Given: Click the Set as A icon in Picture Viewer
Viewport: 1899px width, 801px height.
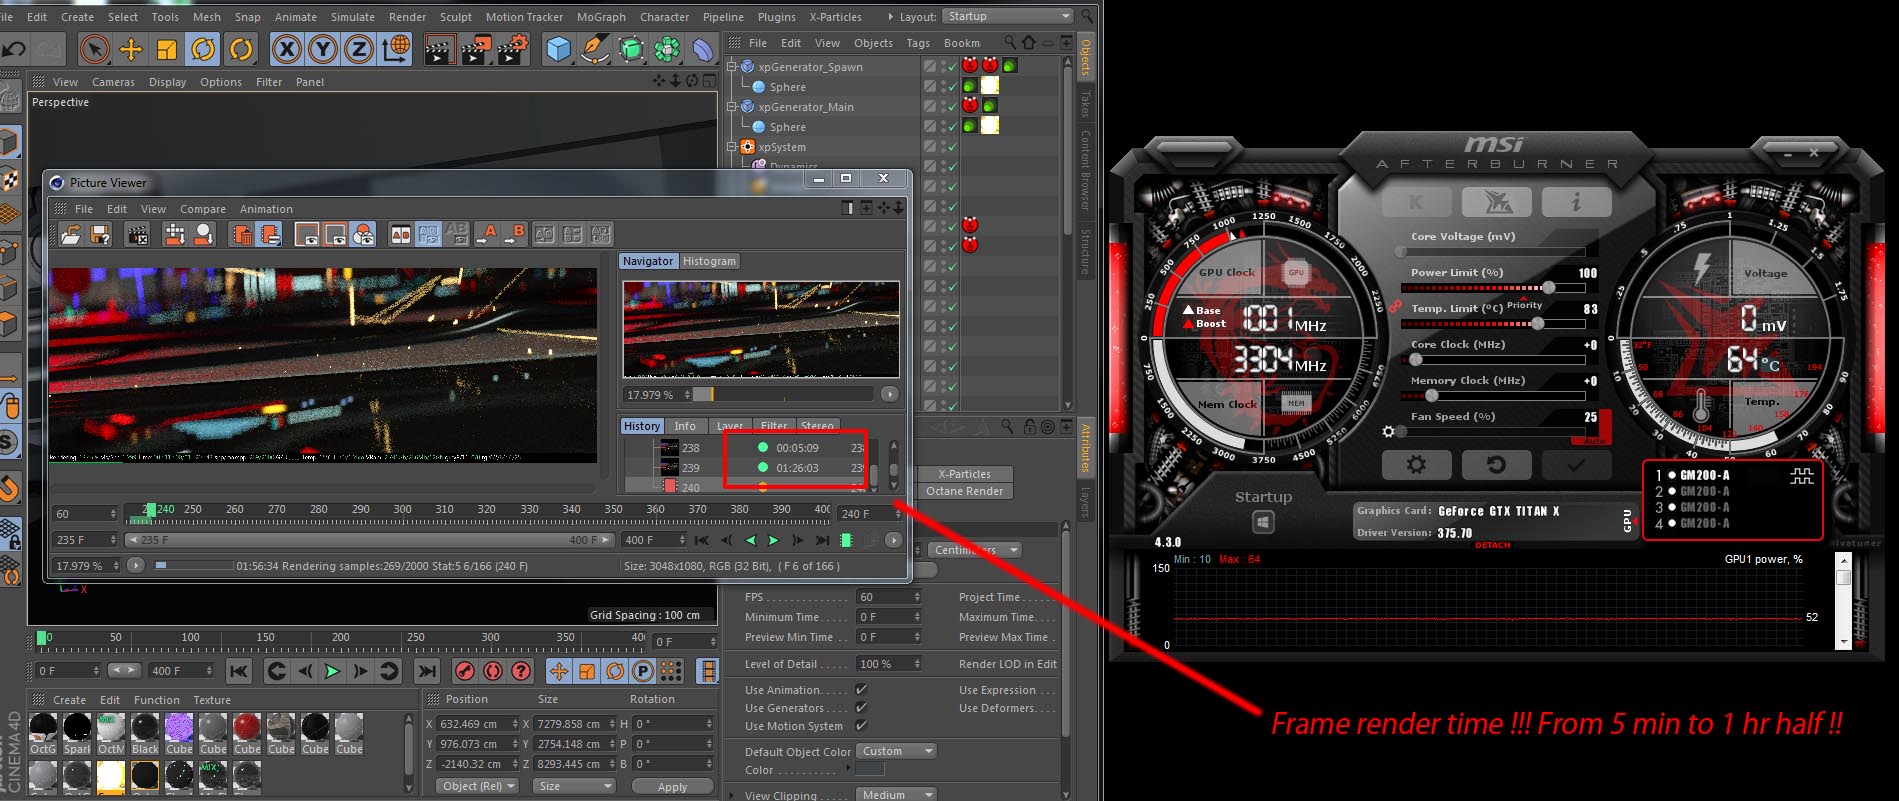Looking at the screenshot, I should point(486,234).
